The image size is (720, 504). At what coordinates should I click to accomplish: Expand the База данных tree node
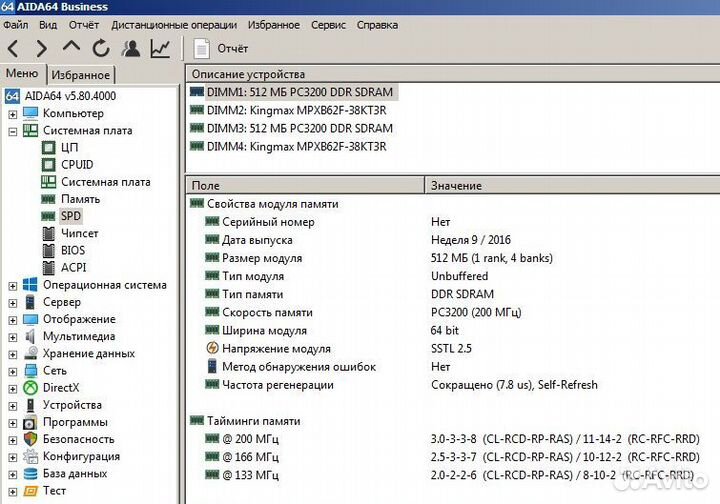(13, 475)
